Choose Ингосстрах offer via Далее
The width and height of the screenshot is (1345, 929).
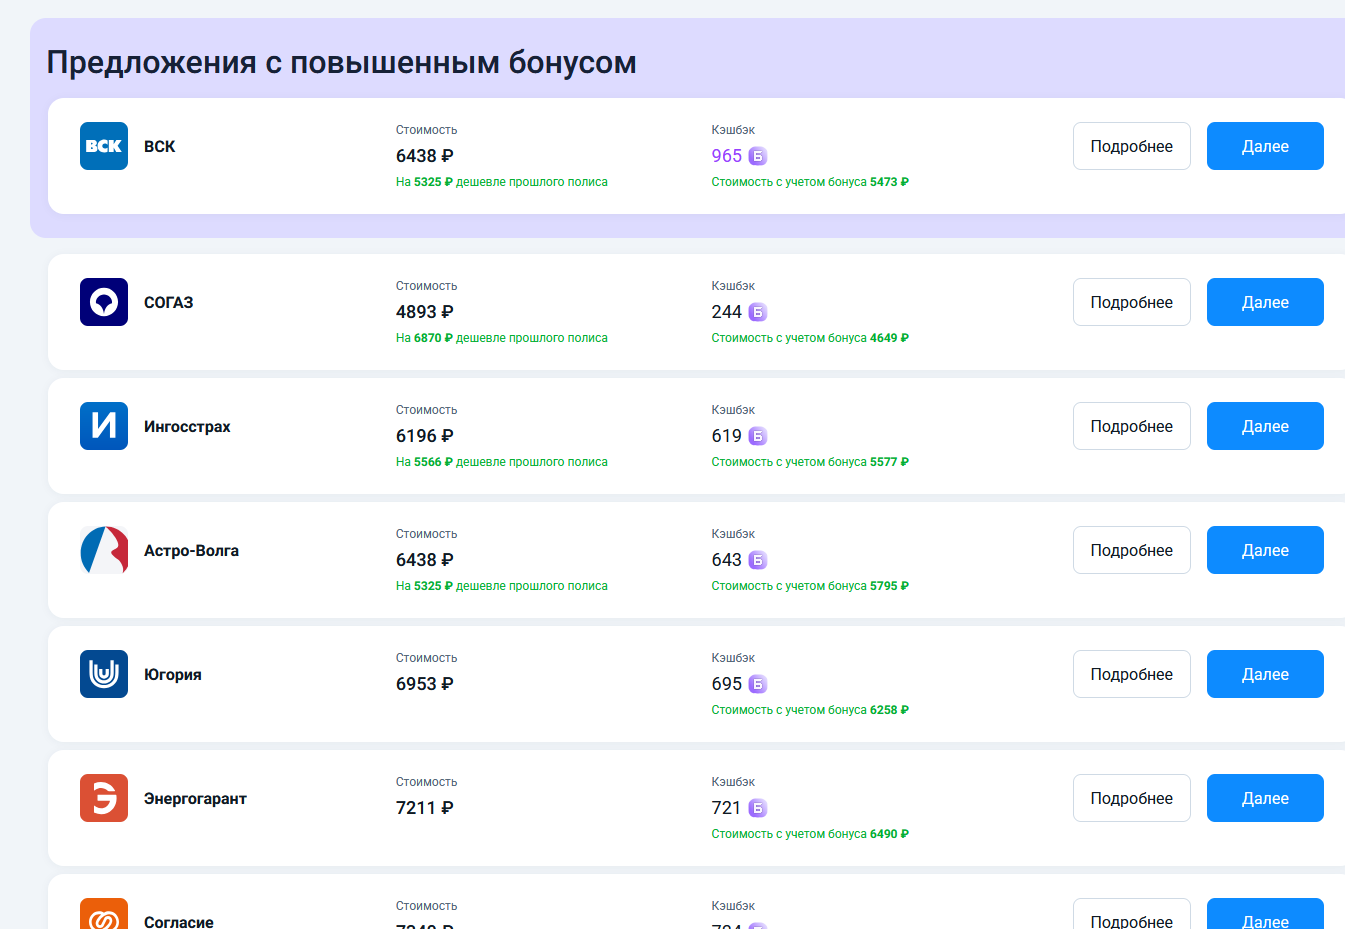click(1265, 426)
